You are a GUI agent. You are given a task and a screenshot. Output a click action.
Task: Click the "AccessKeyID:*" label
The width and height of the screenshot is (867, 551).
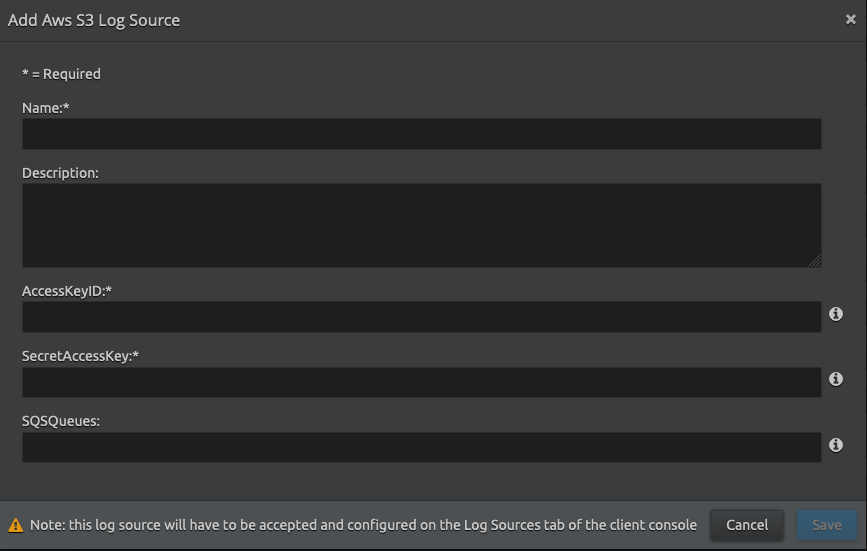coord(67,291)
